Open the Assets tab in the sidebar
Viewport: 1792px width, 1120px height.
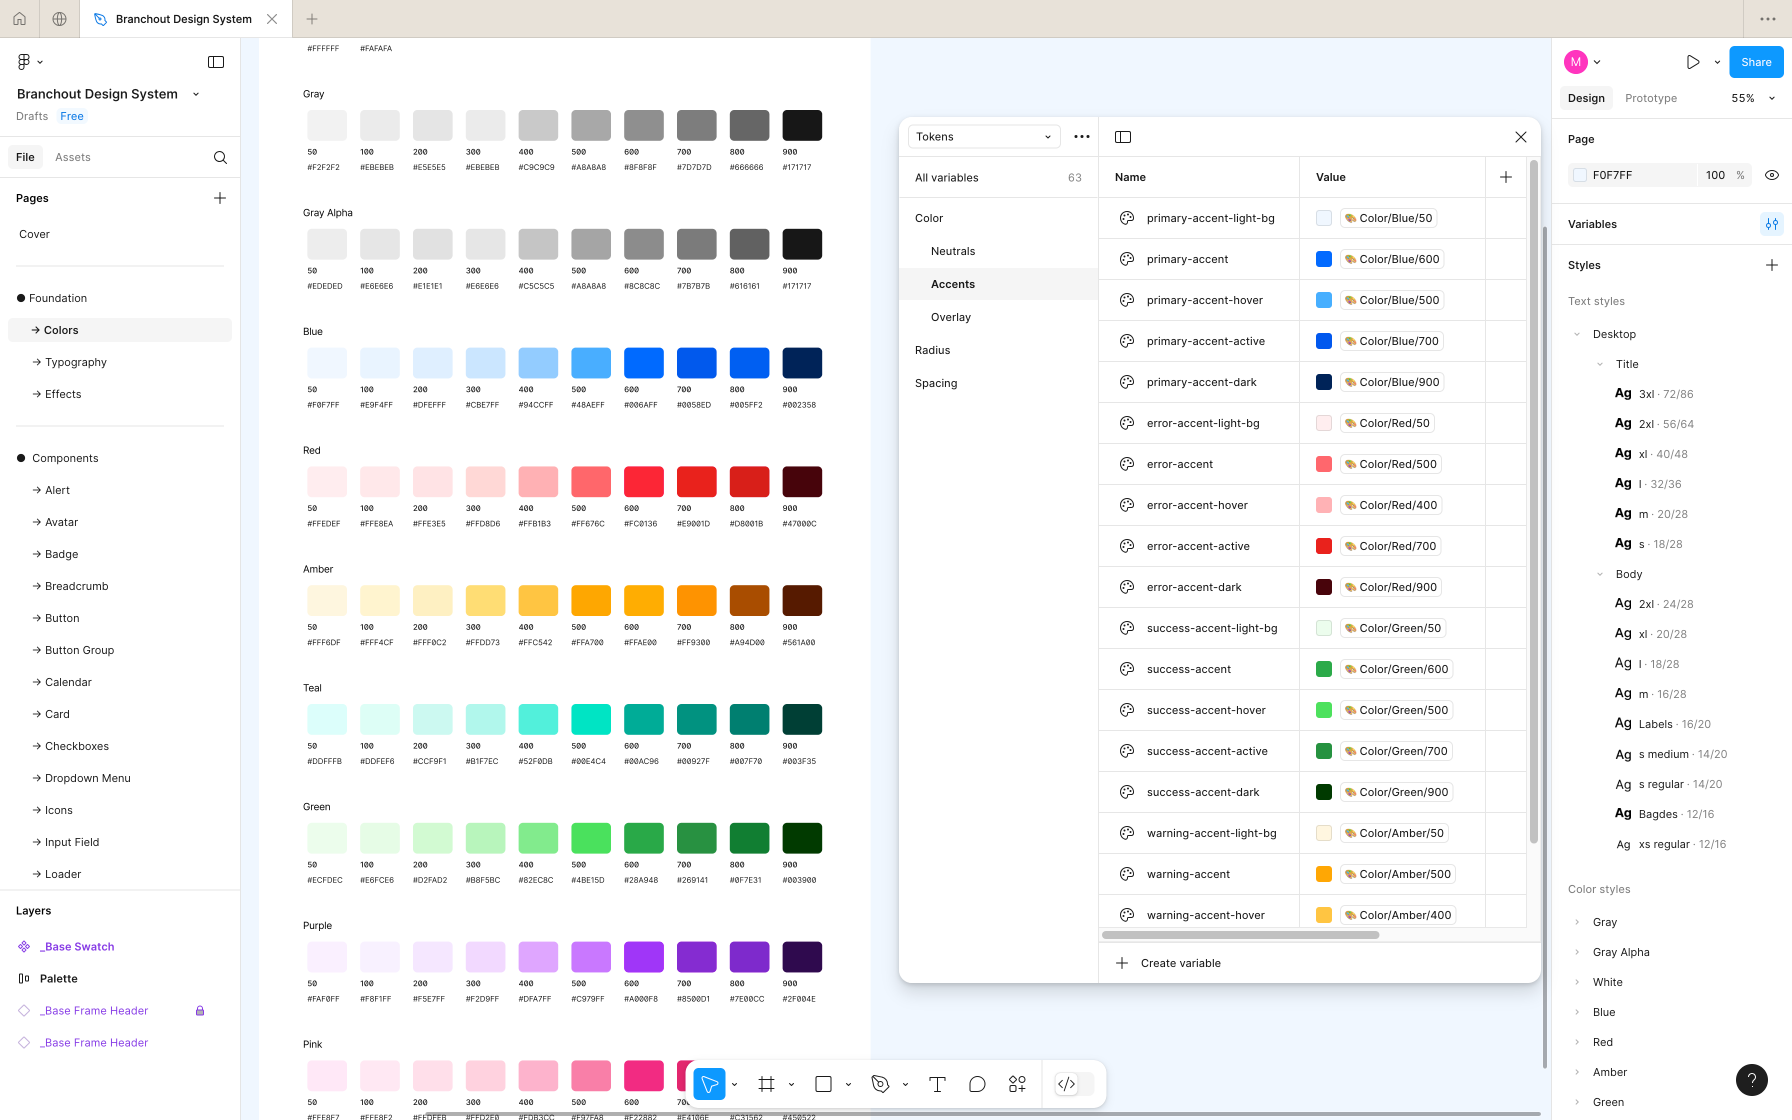coord(71,157)
